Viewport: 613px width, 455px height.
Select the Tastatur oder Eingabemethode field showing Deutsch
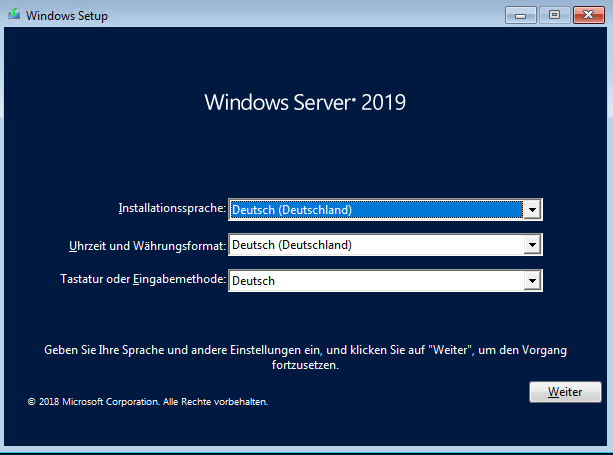385,280
